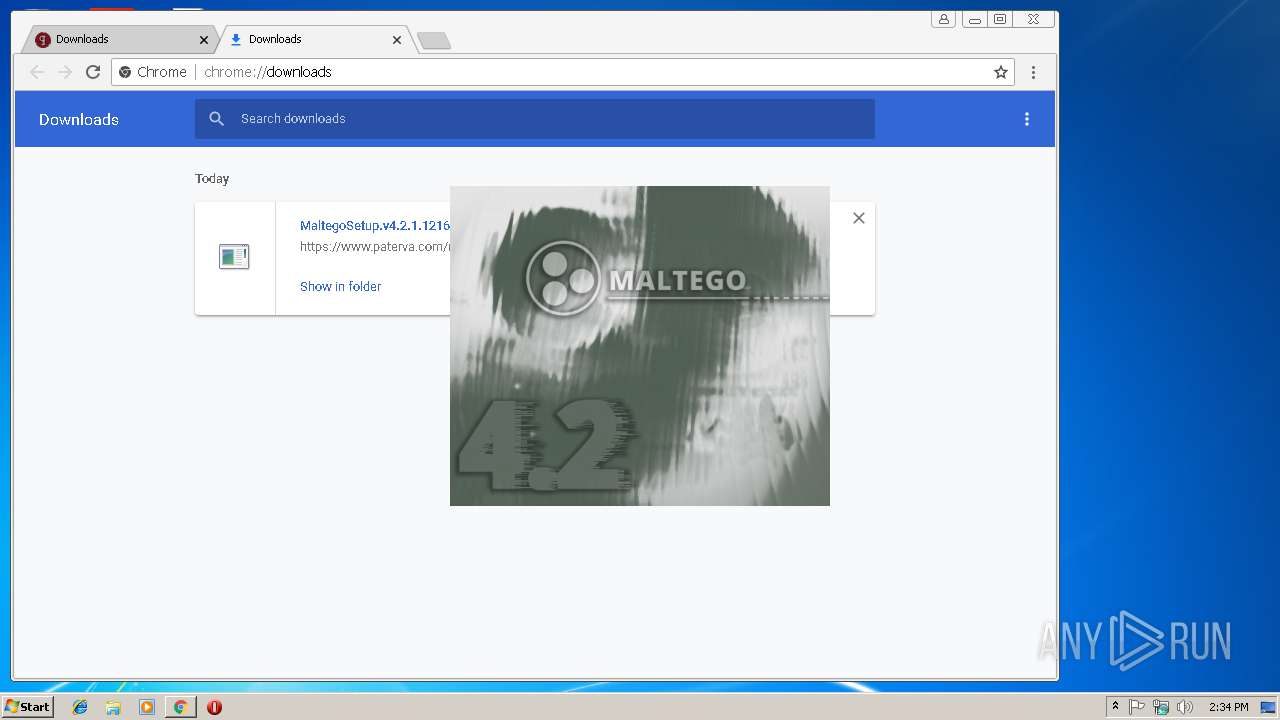Screen dimensions: 1280x720
Task: Restore down the Chrome window
Action: (x=999, y=19)
